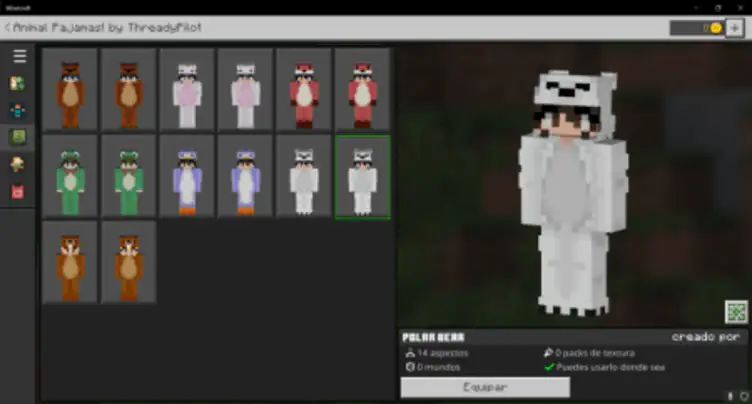Pick the first red fox pajama skin

[304, 90]
